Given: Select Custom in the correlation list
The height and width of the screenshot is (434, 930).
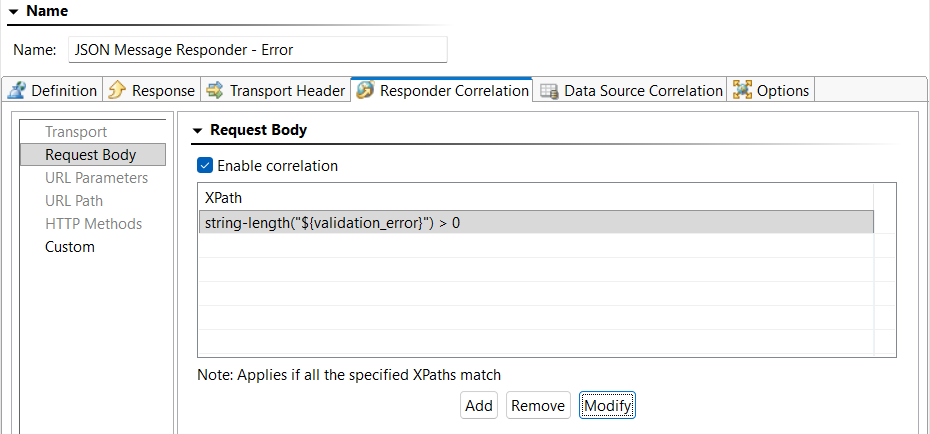Looking at the screenshot, I should point(70,247).
